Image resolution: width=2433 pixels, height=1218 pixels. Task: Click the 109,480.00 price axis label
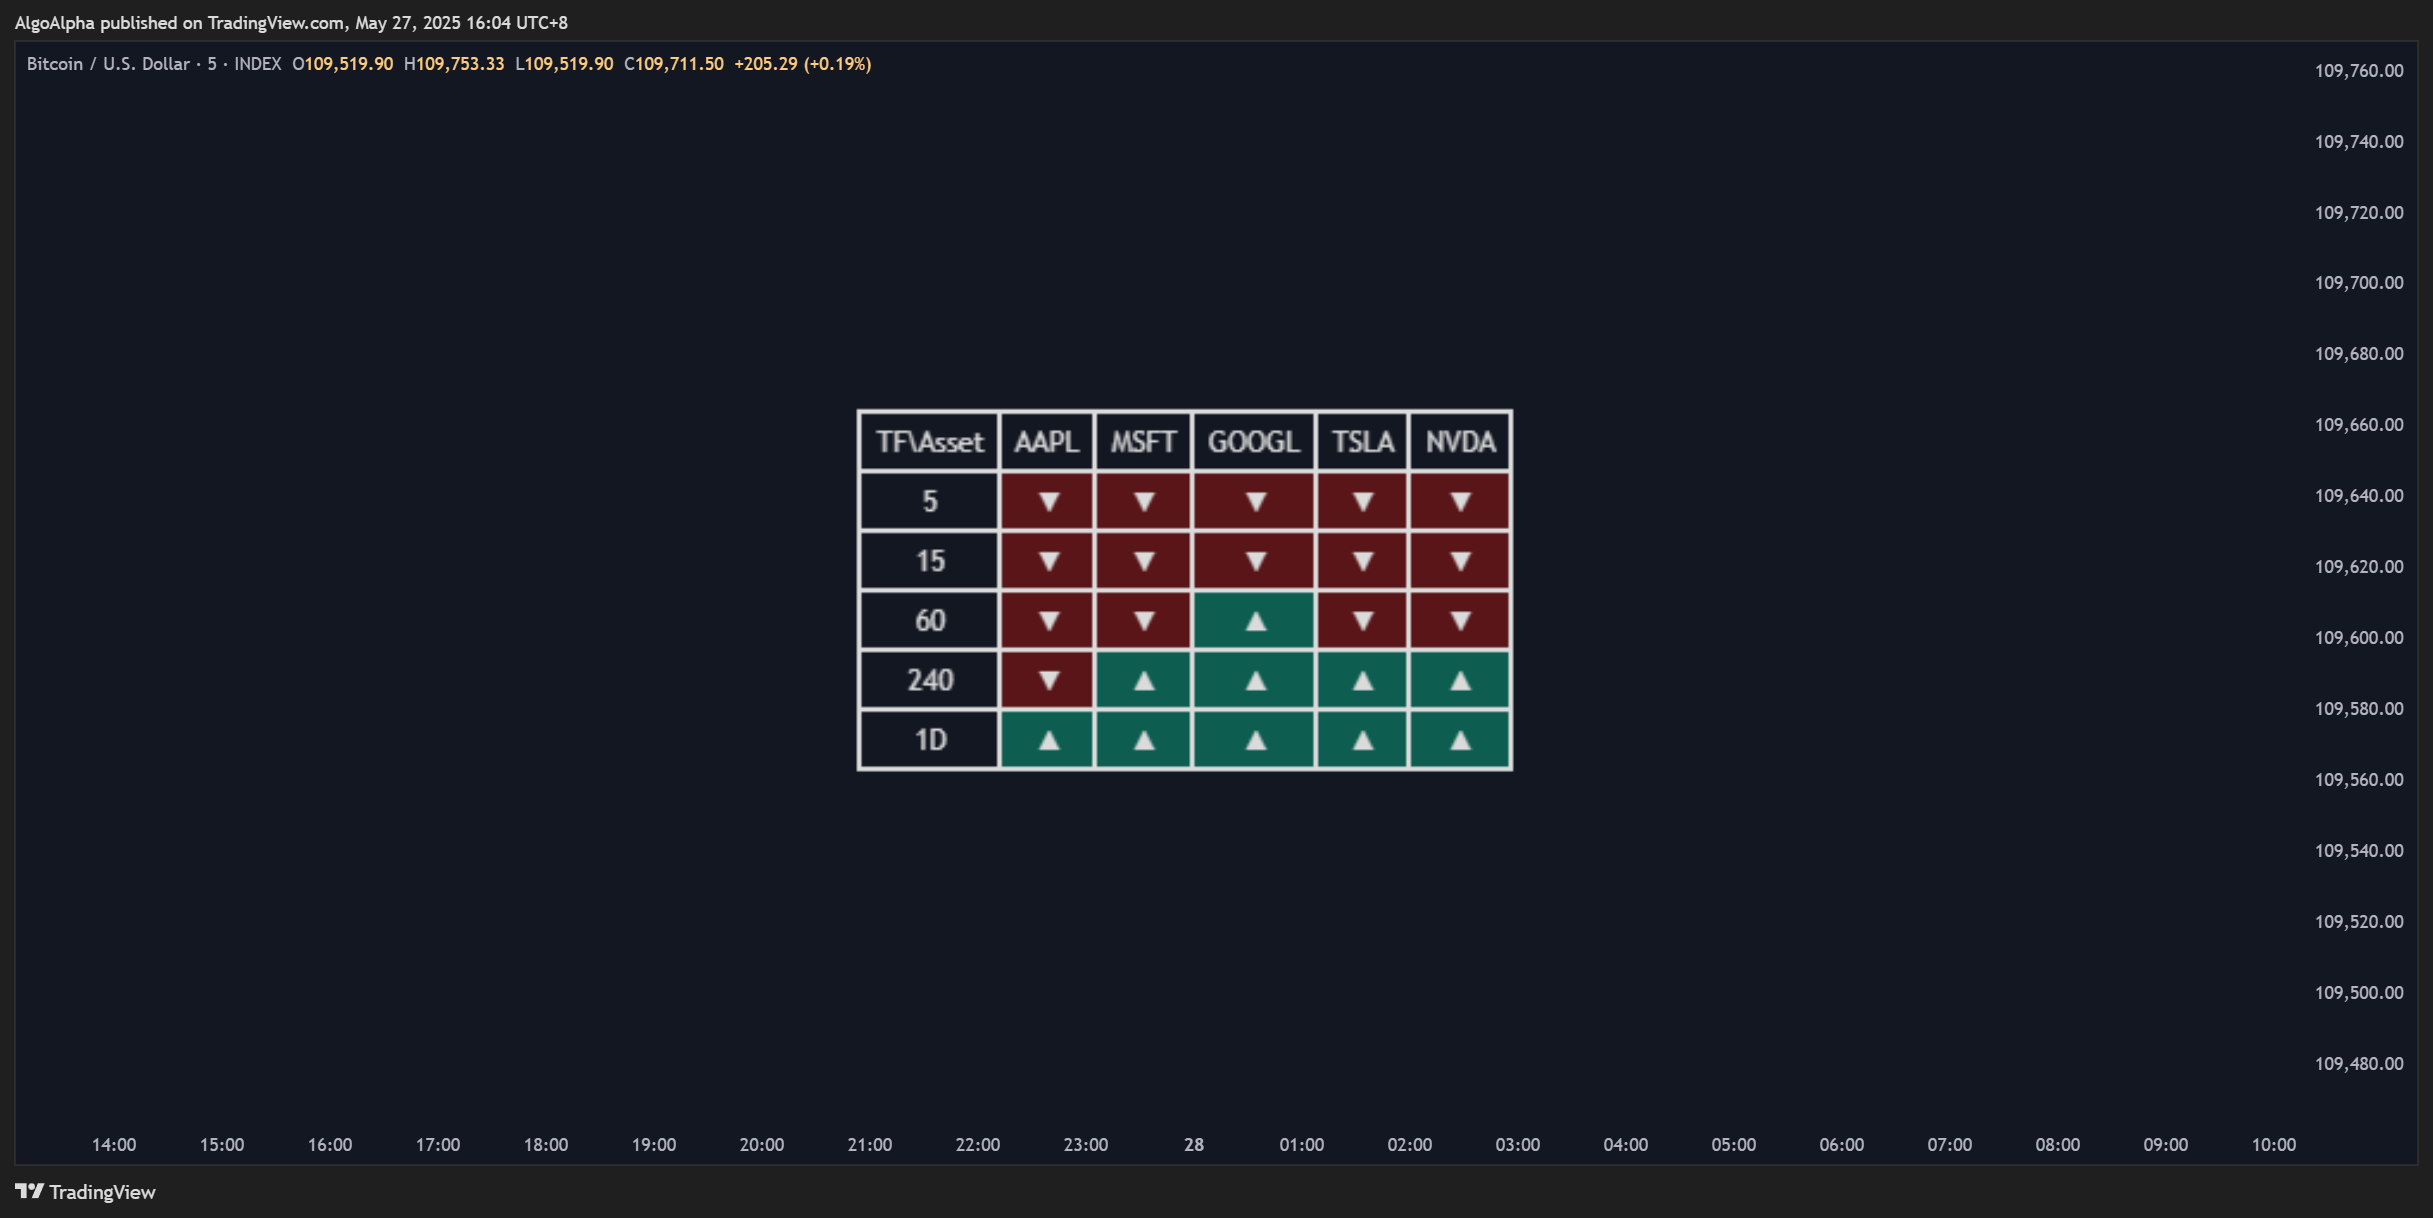tap(2359, 1064)
